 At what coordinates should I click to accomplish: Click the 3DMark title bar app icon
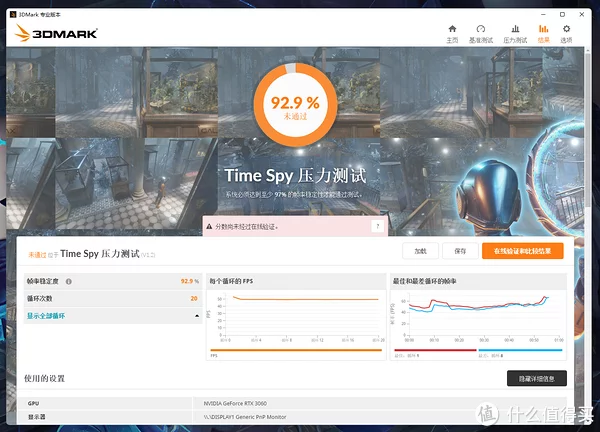pyautogui.click(x=13, y=15)
